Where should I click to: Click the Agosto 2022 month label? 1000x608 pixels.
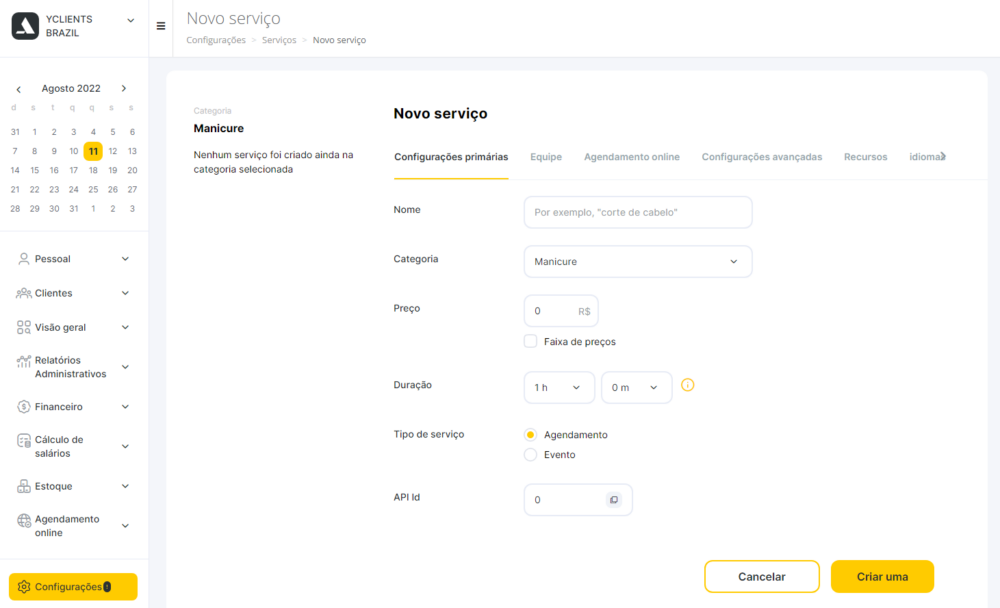(71, 89)
